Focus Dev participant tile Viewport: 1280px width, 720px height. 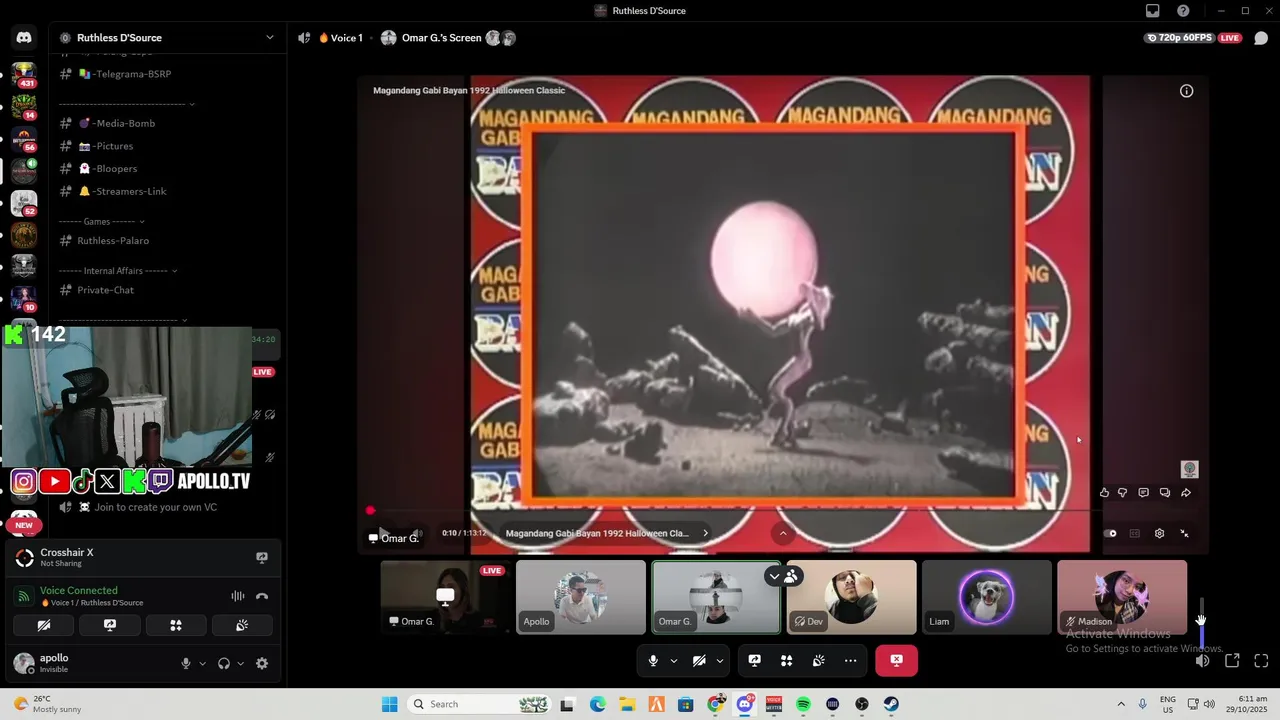click(x=851, y=597)
